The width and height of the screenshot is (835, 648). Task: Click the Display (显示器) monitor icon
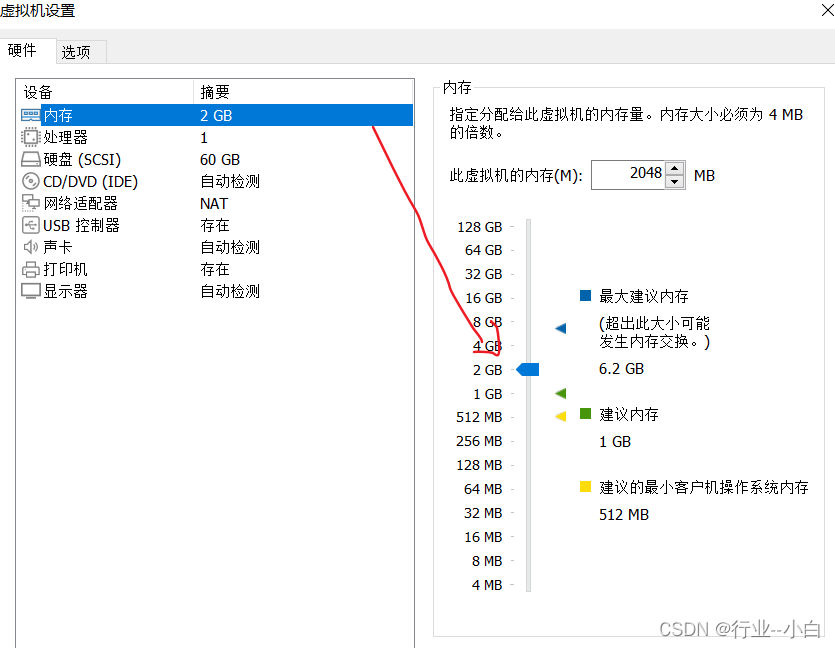[x=30, y=291]
